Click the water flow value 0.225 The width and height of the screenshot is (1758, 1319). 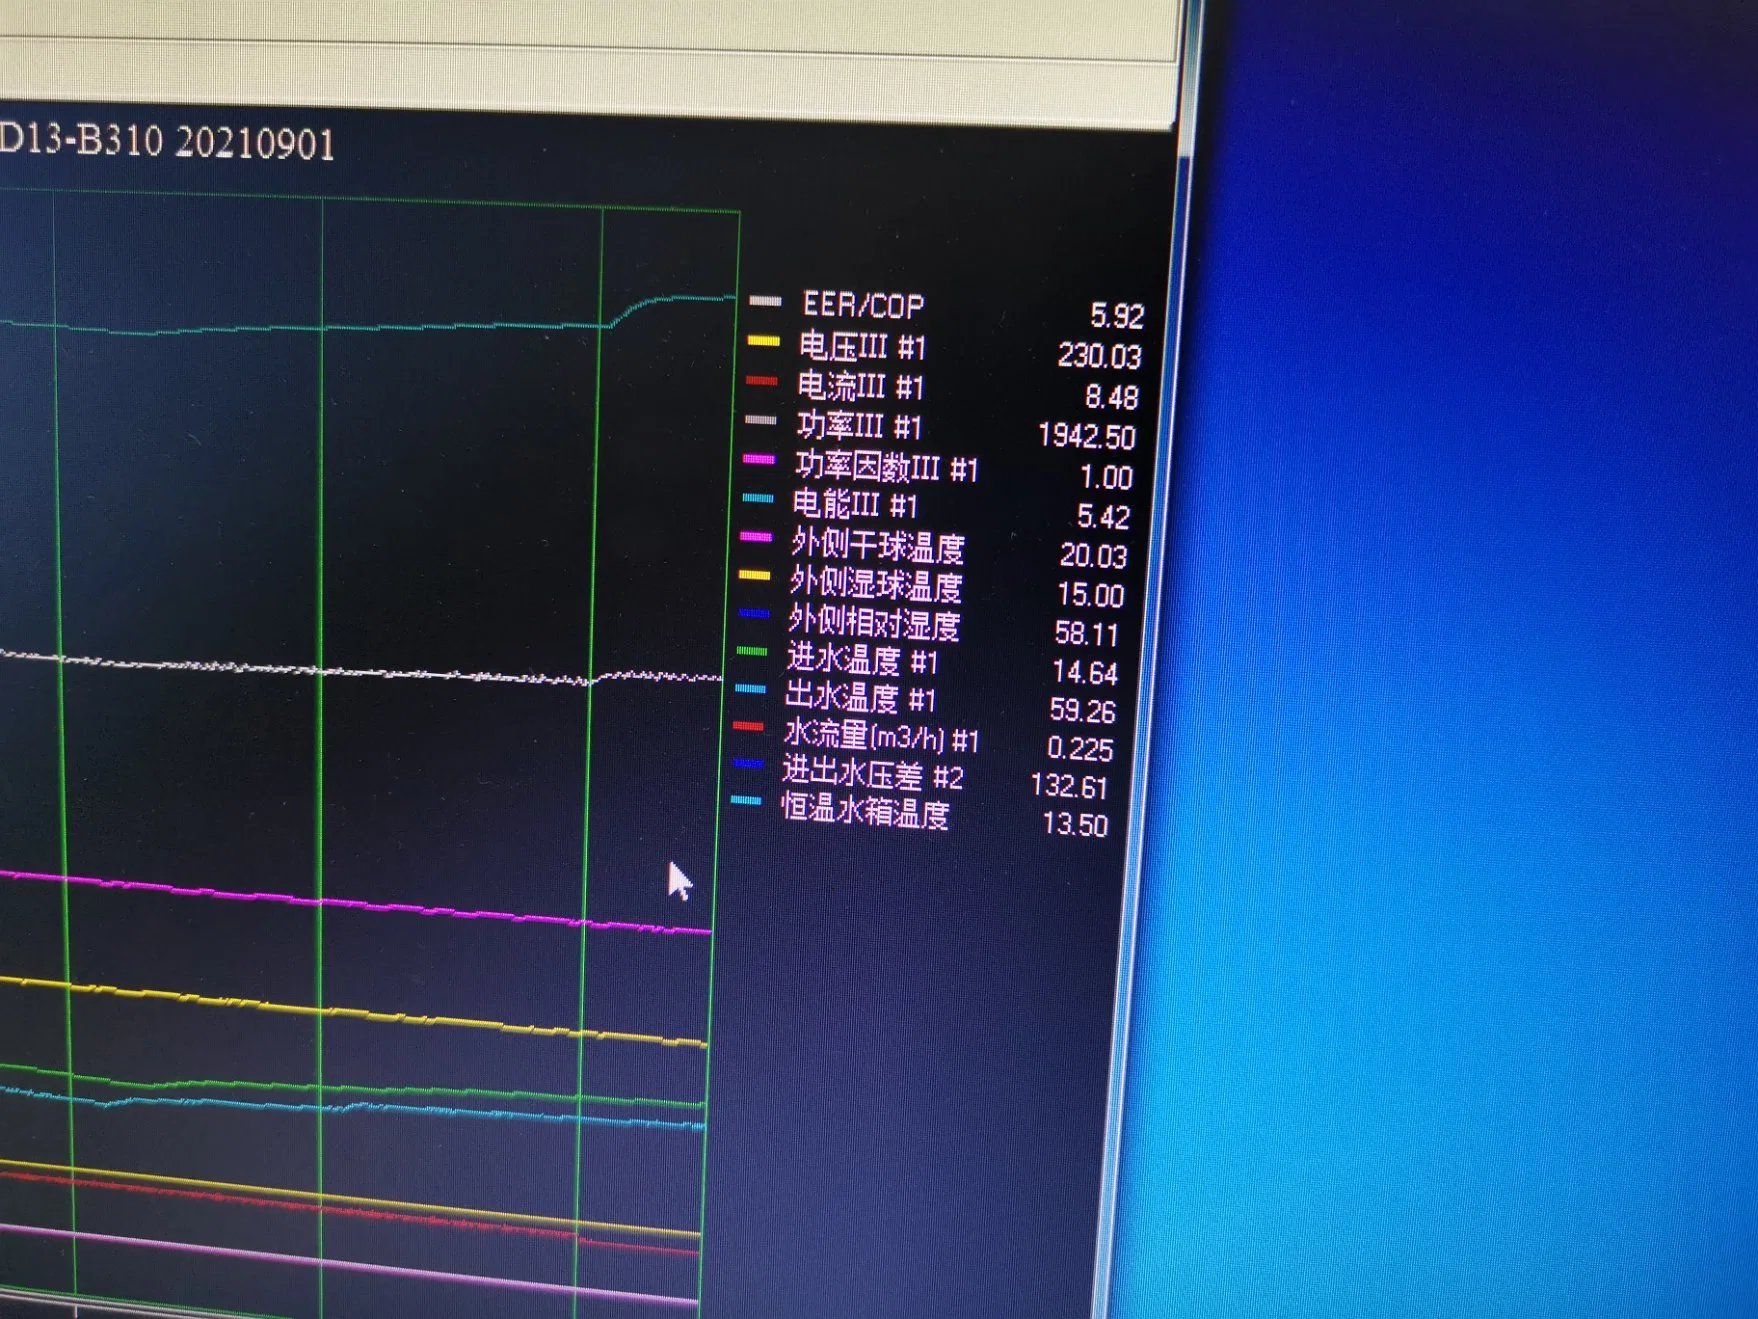1079,749
